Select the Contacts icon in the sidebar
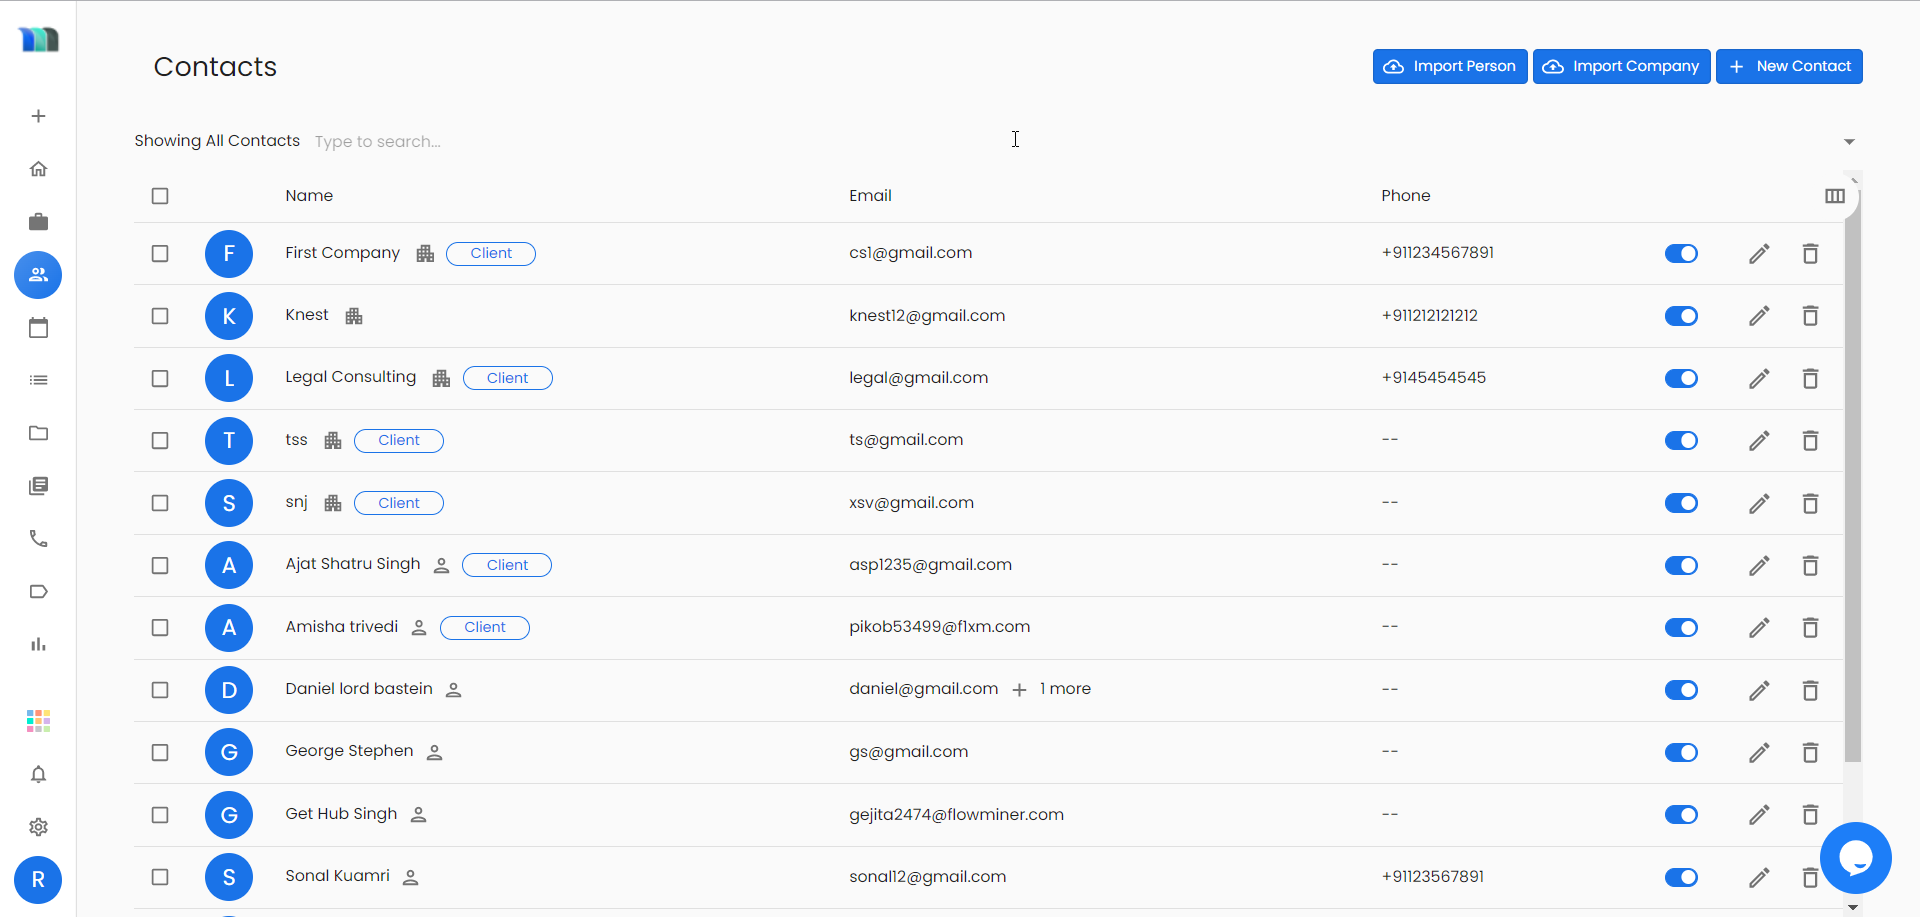Screen dimensions: 1920x917 [x=38, y=275]
